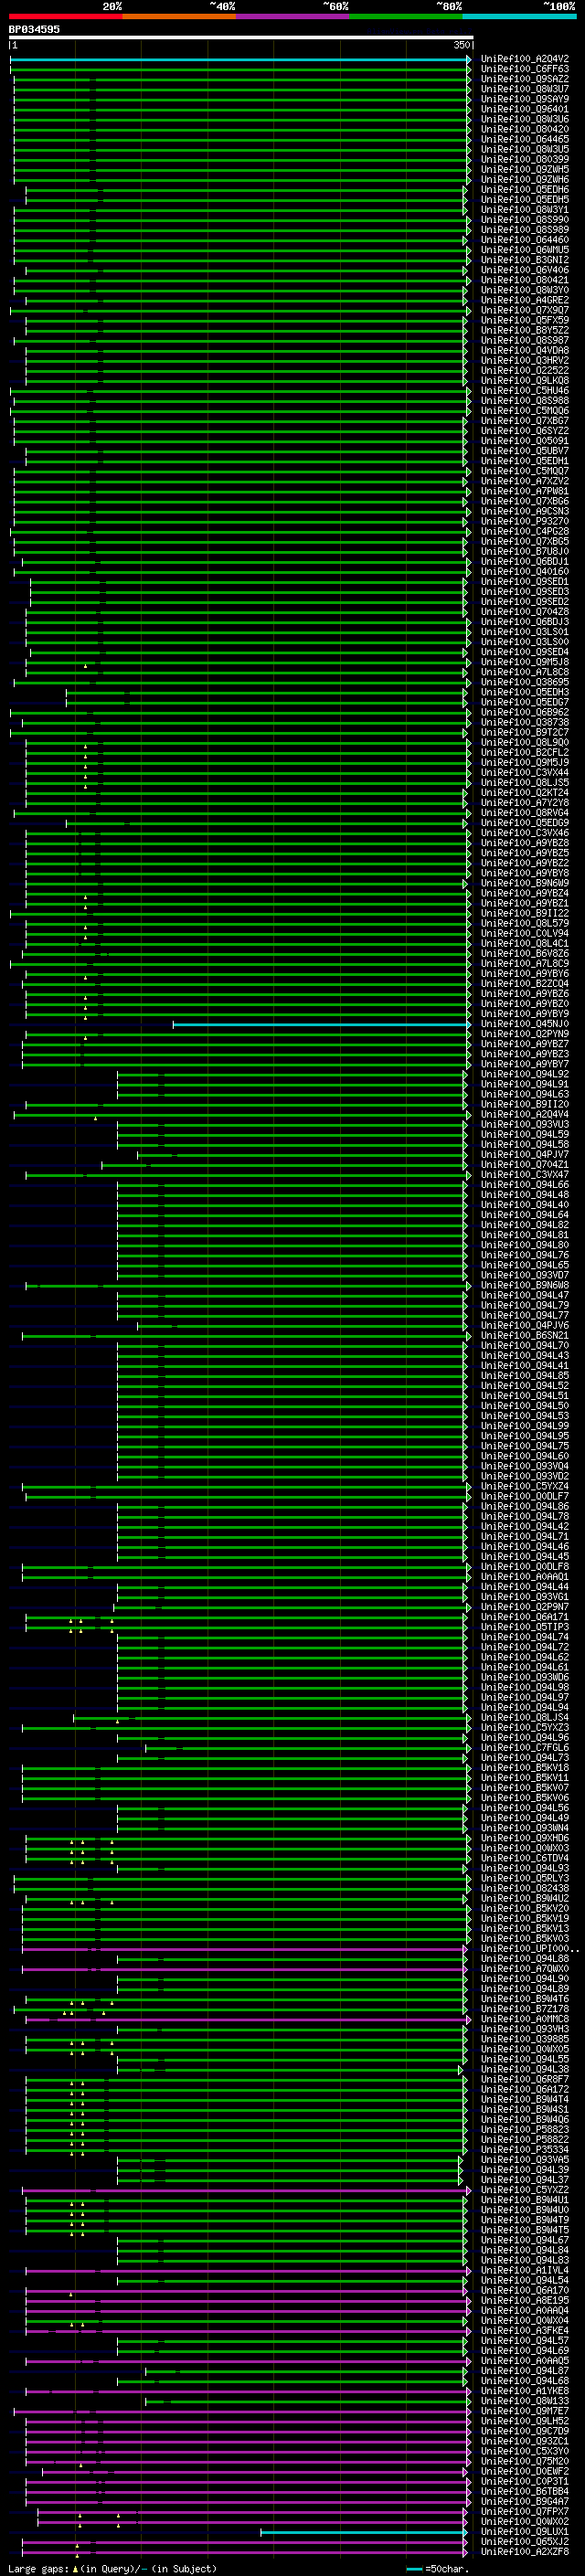Click the UniRef100_B9II20 label
This screenshot has height=2576, width=585.
pyautogui.click(x=524, y=1104)
